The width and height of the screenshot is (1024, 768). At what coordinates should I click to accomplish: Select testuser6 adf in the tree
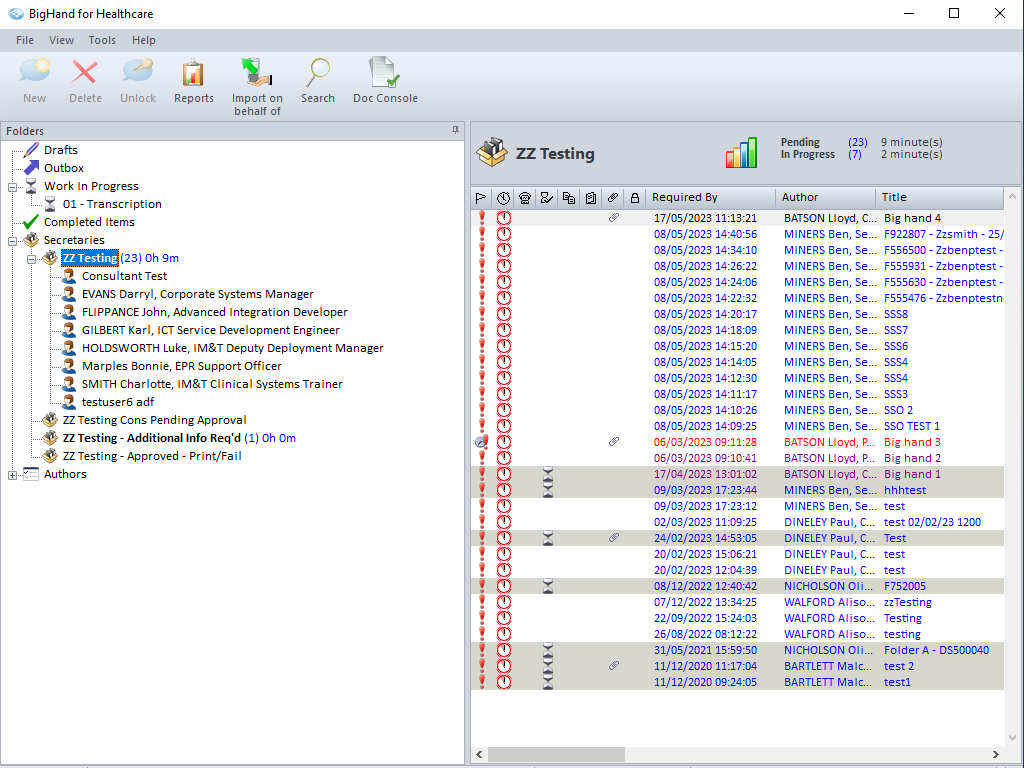point(118,402)
